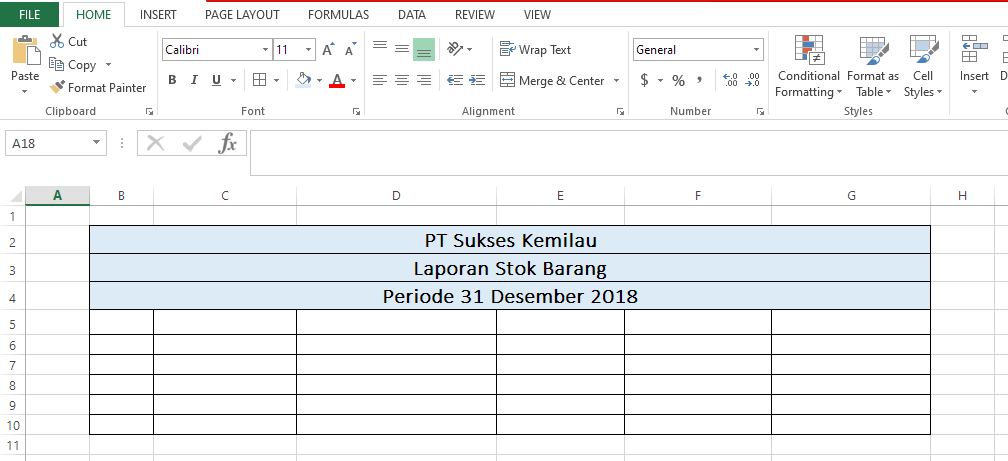Apply the red font color
Image resolution: width=1008 pixels, height=461 pixels.
tap(337, 80)
